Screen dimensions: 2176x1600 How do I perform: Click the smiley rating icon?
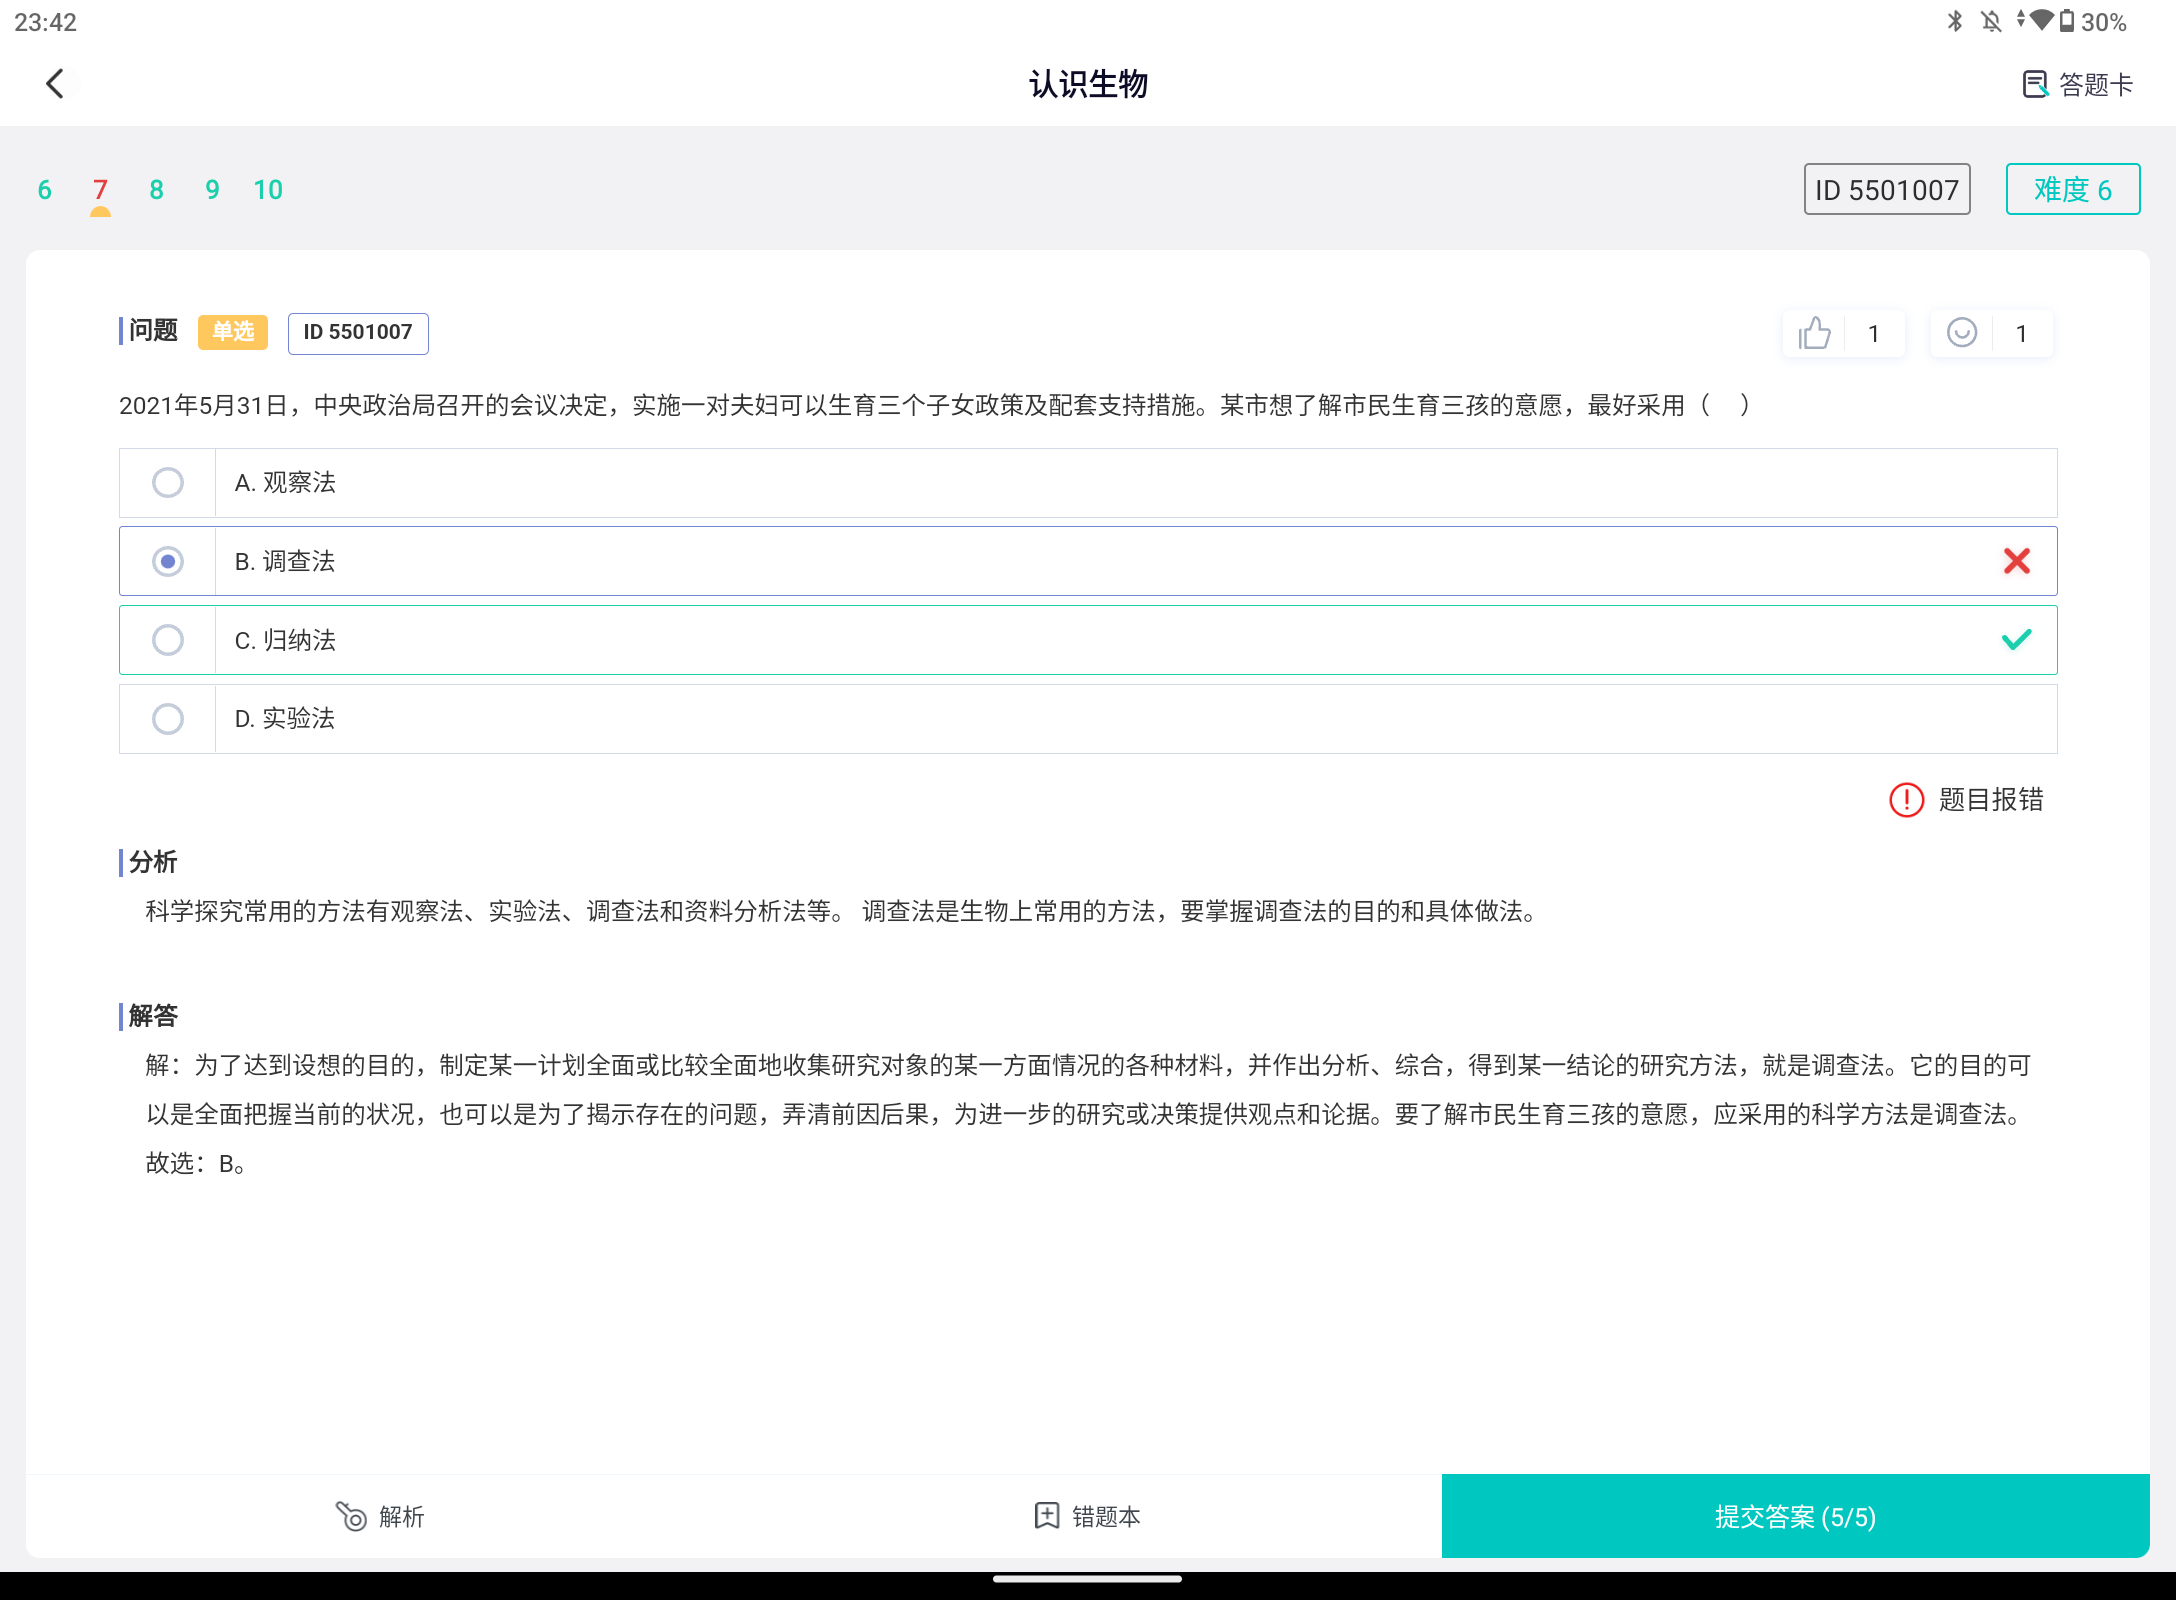pyautogui.click(x=1962, y=333)
